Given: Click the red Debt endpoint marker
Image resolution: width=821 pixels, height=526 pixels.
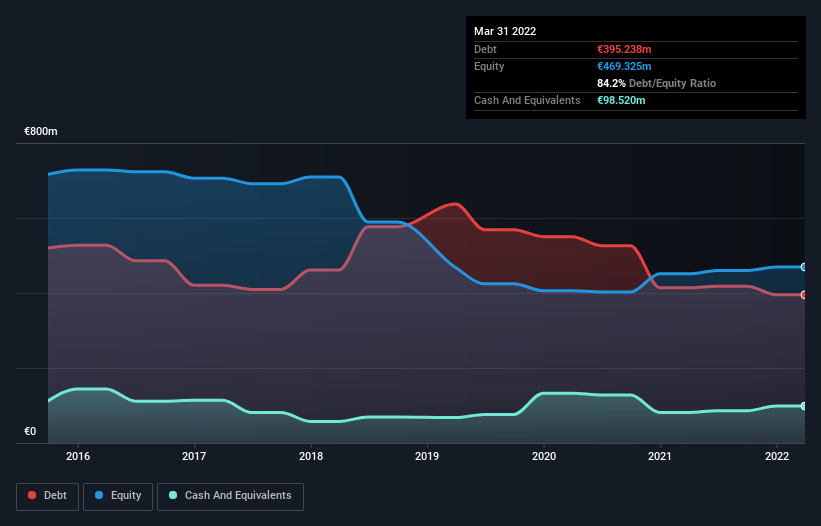Looking at the screenshot, I should point(804,295).
